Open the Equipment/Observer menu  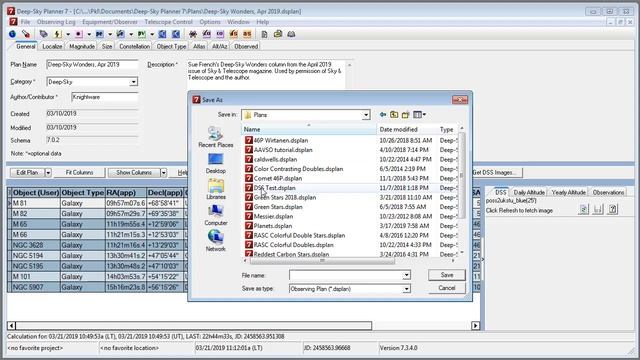click(110, 22)
